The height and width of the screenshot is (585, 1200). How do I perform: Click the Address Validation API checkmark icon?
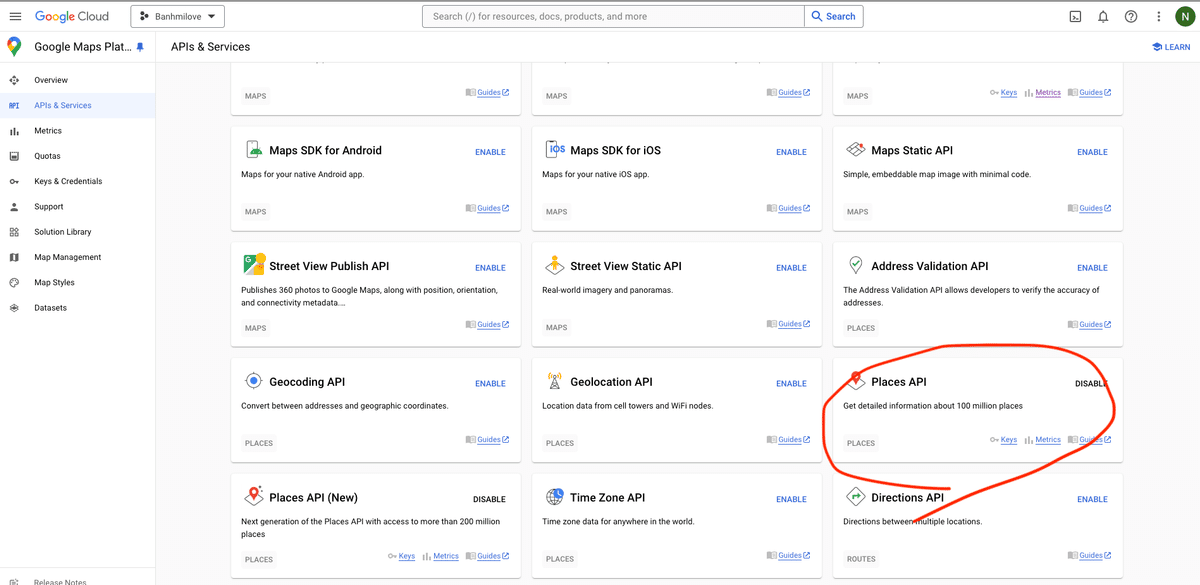click(x=855, y=265)
